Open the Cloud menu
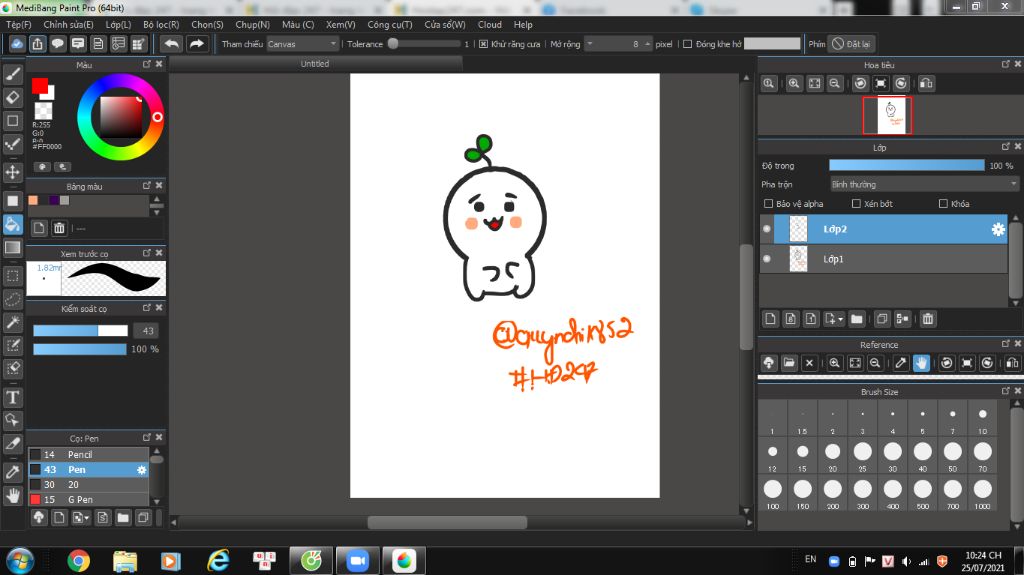 point(490,24)
